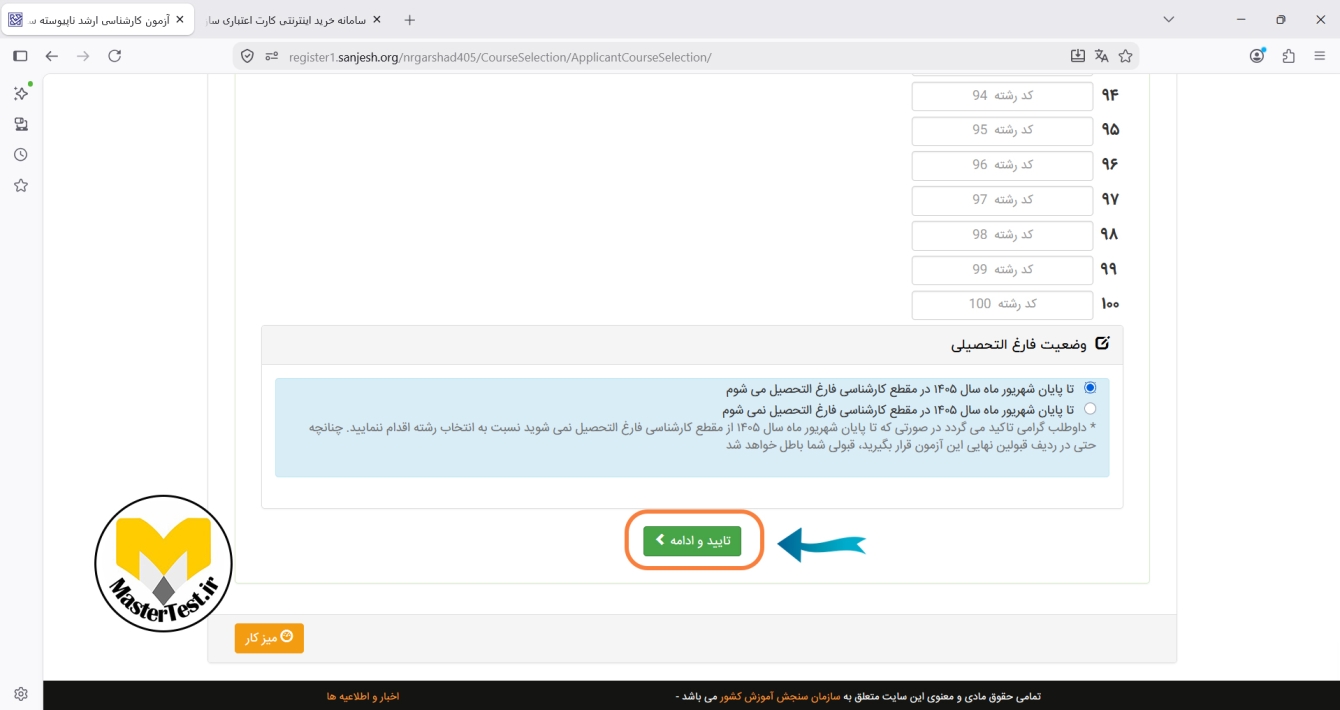Open the extensions puzzle icon
Image resolution: width=1340 pixels, height=710 pixels.
1288,56
